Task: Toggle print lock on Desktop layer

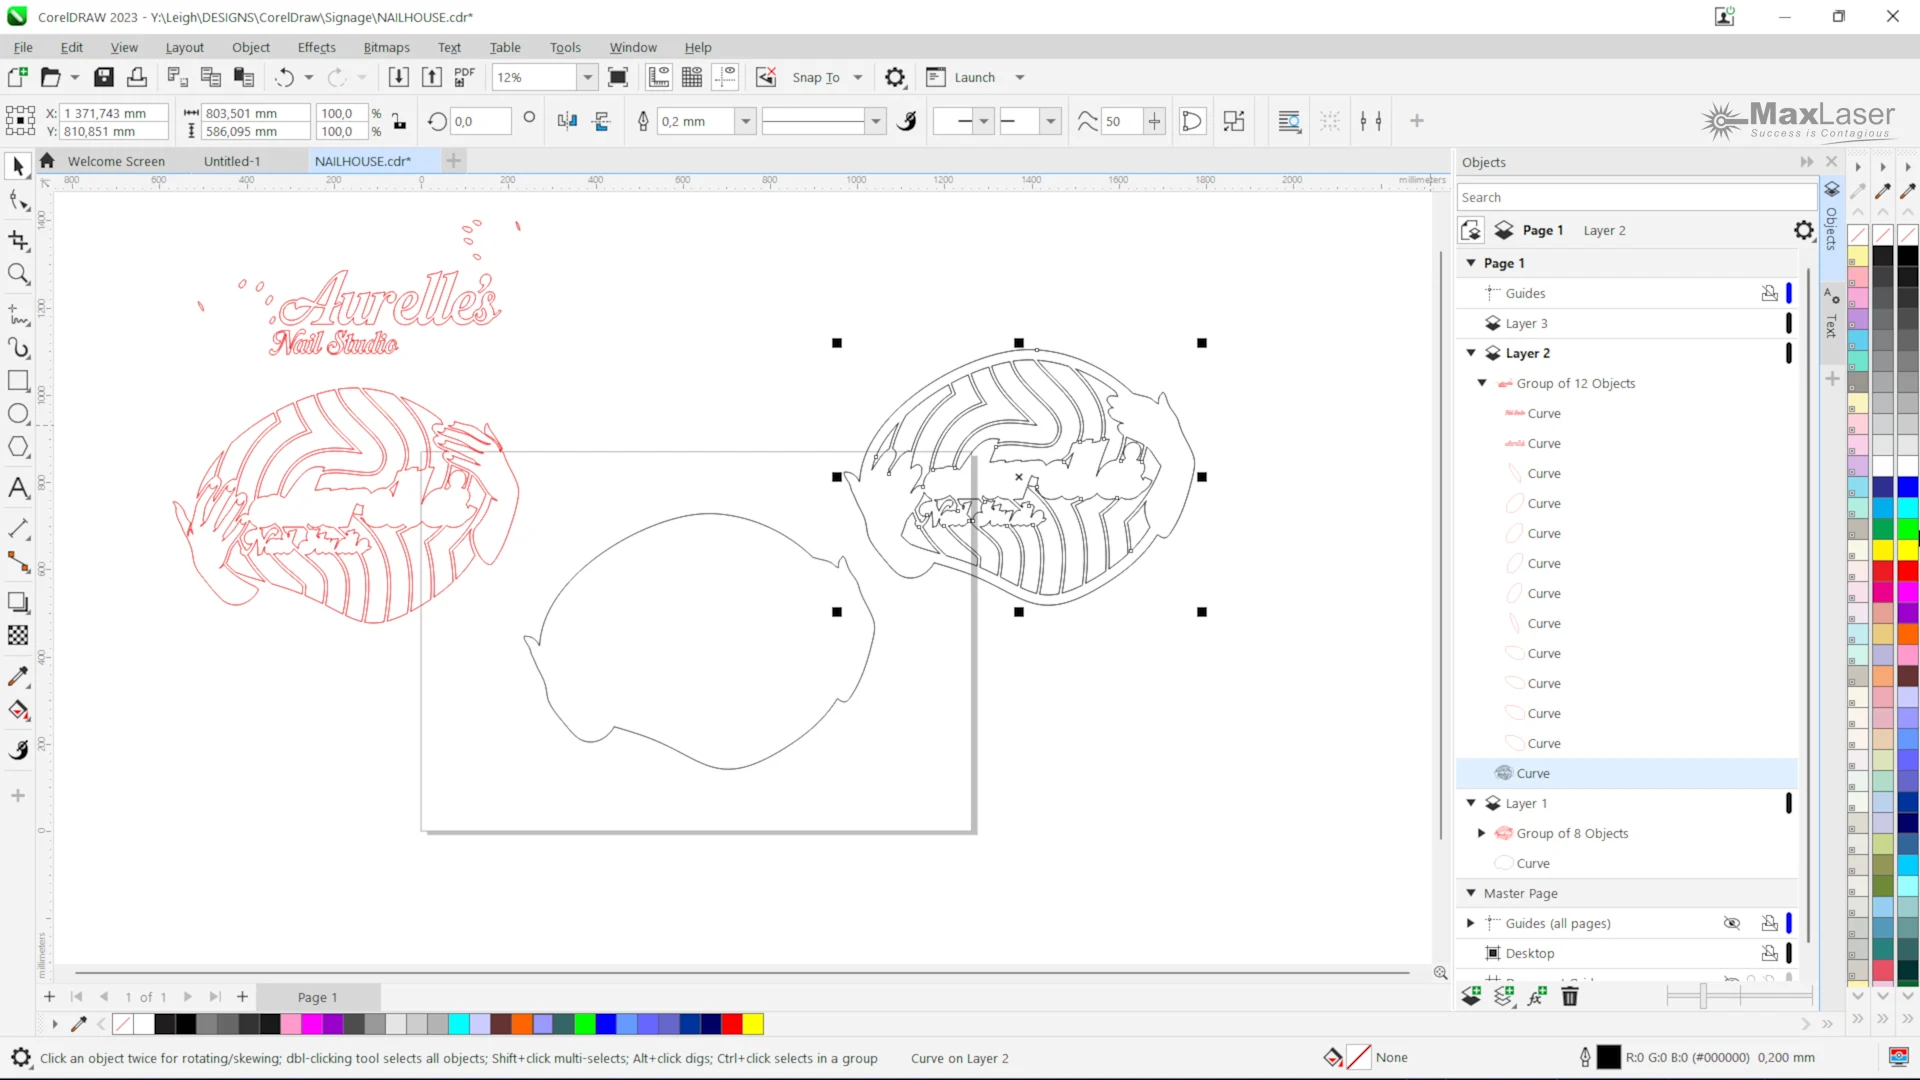Action: pyautogui.click(x=1769, y=953)
